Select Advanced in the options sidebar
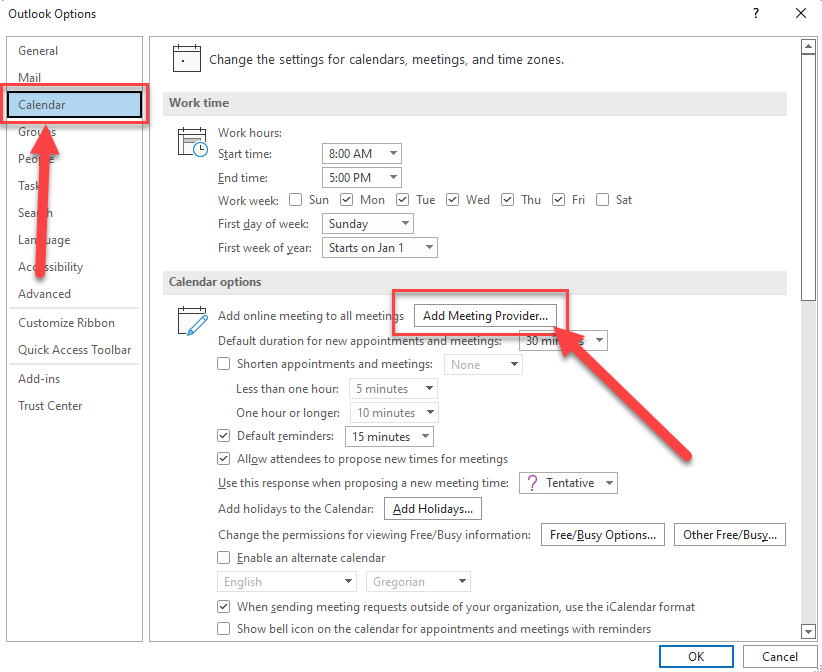Screen dimensions: 822x672 click(x=74, y=294)
